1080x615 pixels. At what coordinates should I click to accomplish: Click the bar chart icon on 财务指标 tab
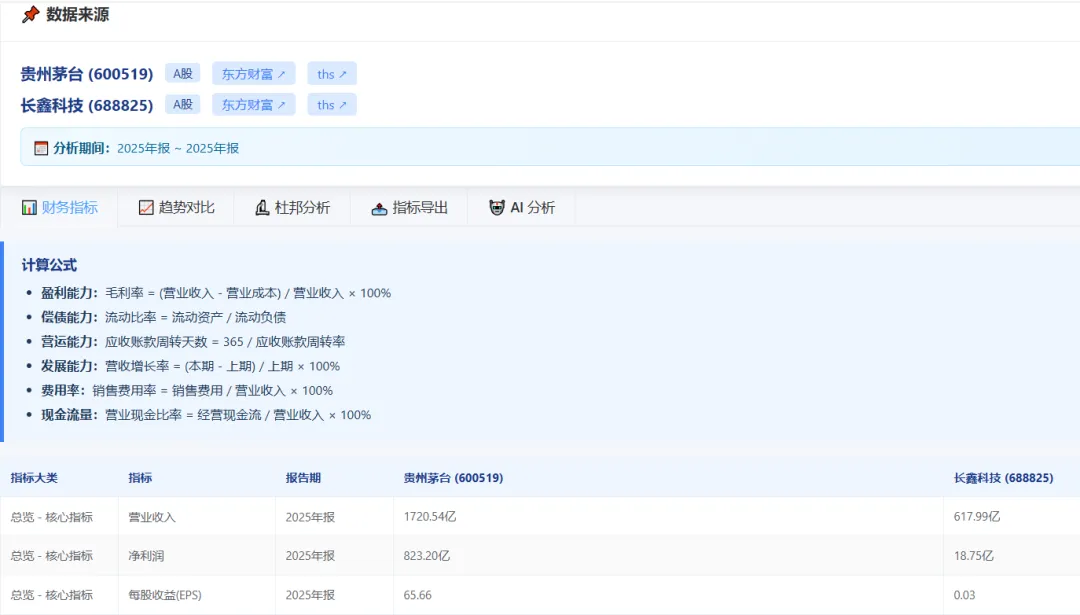29,207
